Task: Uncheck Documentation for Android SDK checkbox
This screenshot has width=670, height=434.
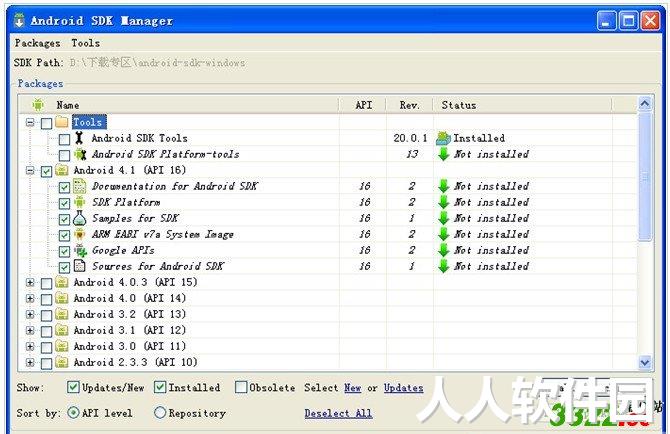Action: (64, 188)
